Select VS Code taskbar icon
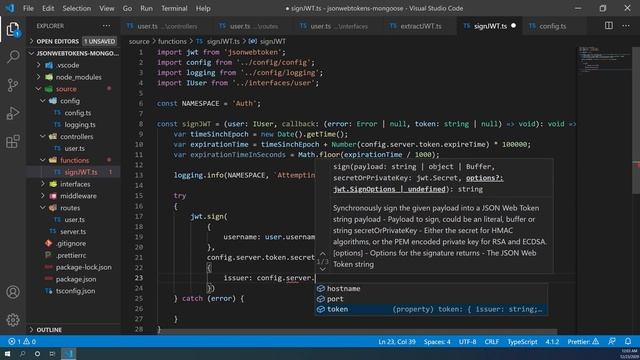The image size is (640, 360). [x=69, y=353]
